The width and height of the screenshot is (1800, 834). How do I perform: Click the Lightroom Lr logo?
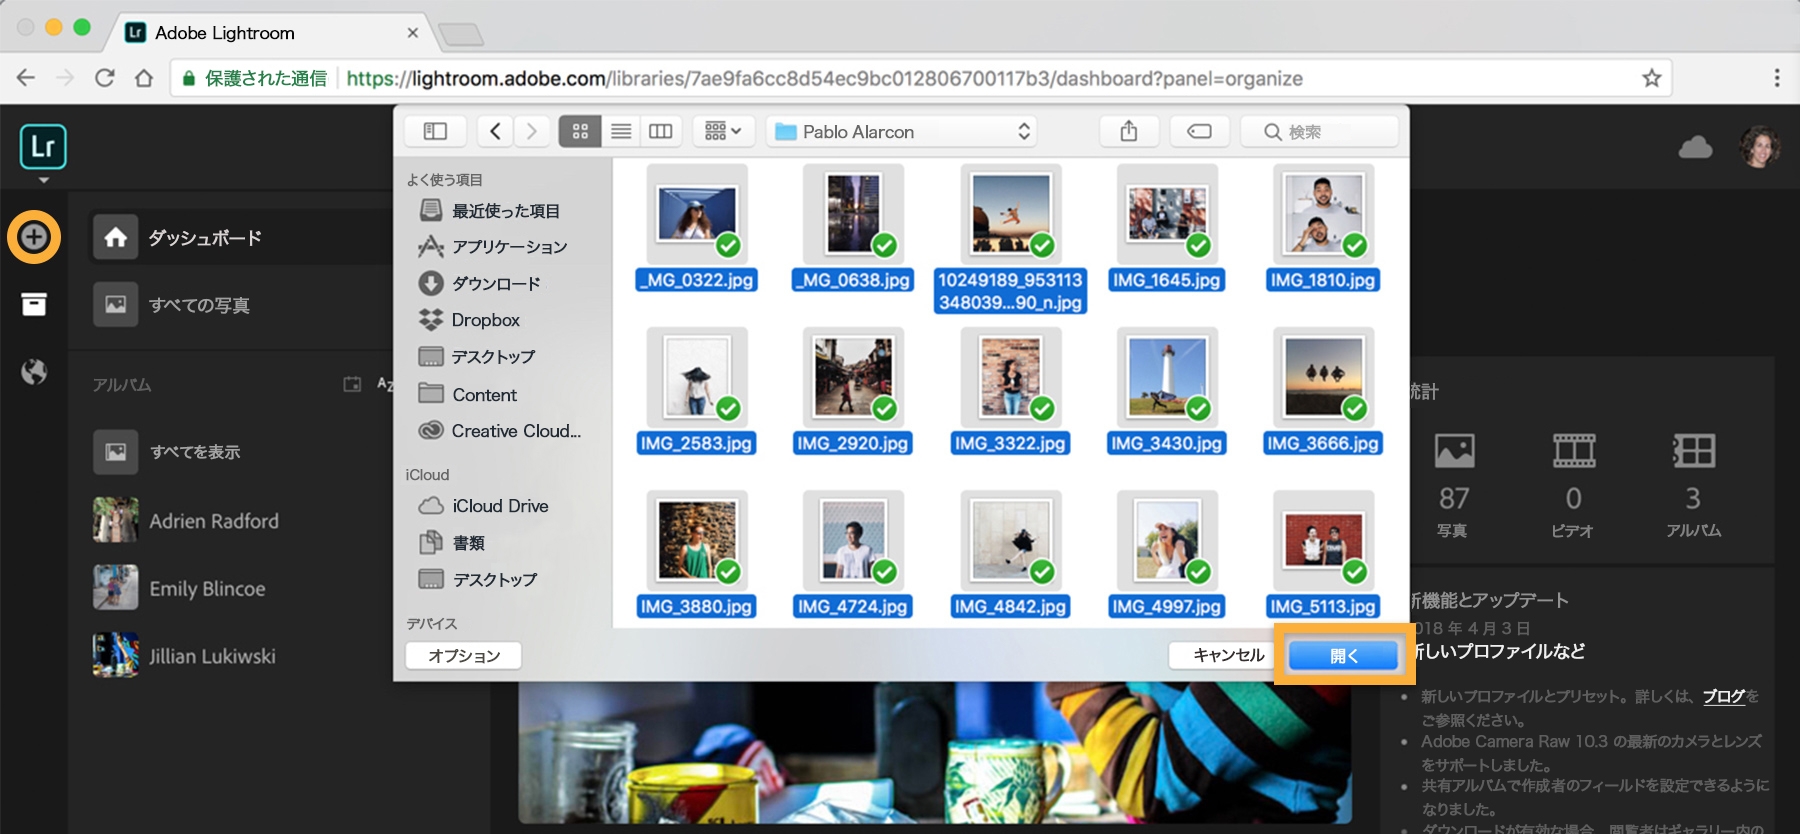click(43, 147)
